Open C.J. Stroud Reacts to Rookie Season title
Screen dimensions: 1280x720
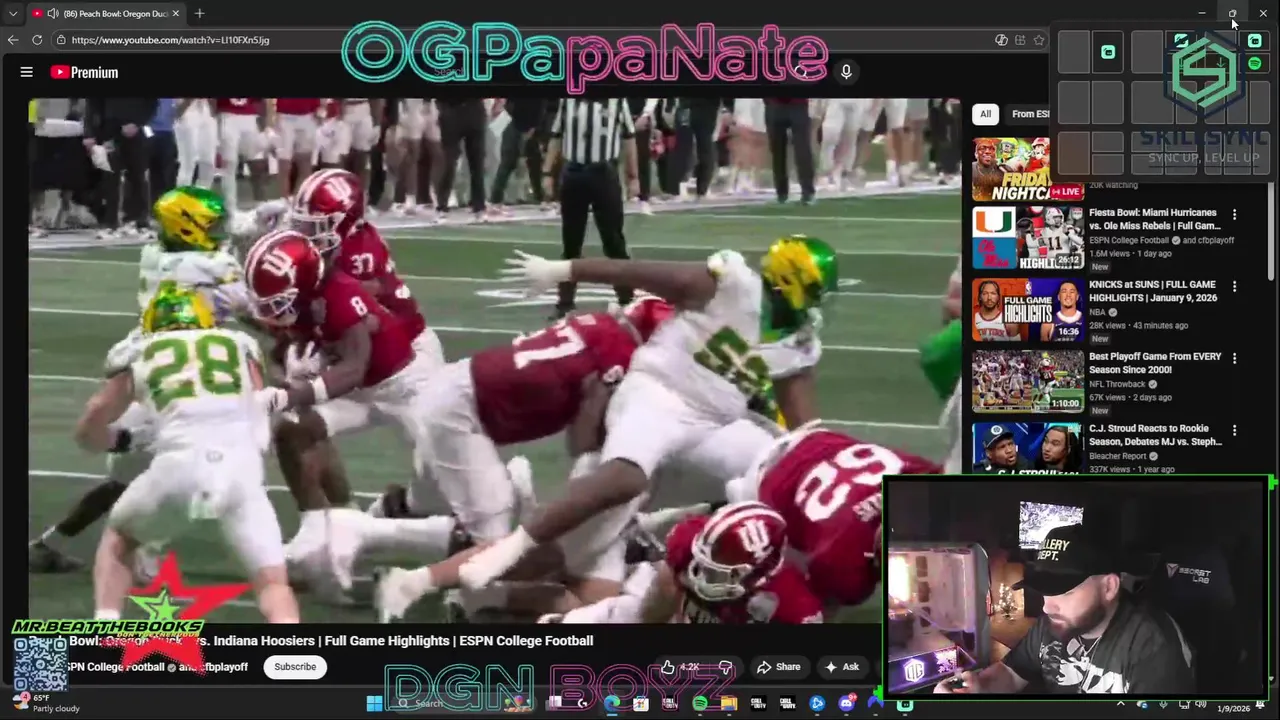point(1155,435)
